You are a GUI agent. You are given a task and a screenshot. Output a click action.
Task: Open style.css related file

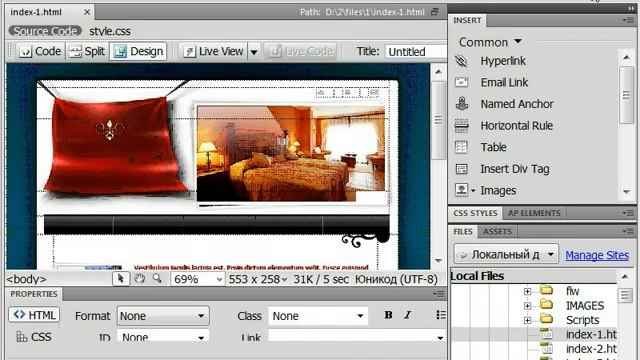110,31
